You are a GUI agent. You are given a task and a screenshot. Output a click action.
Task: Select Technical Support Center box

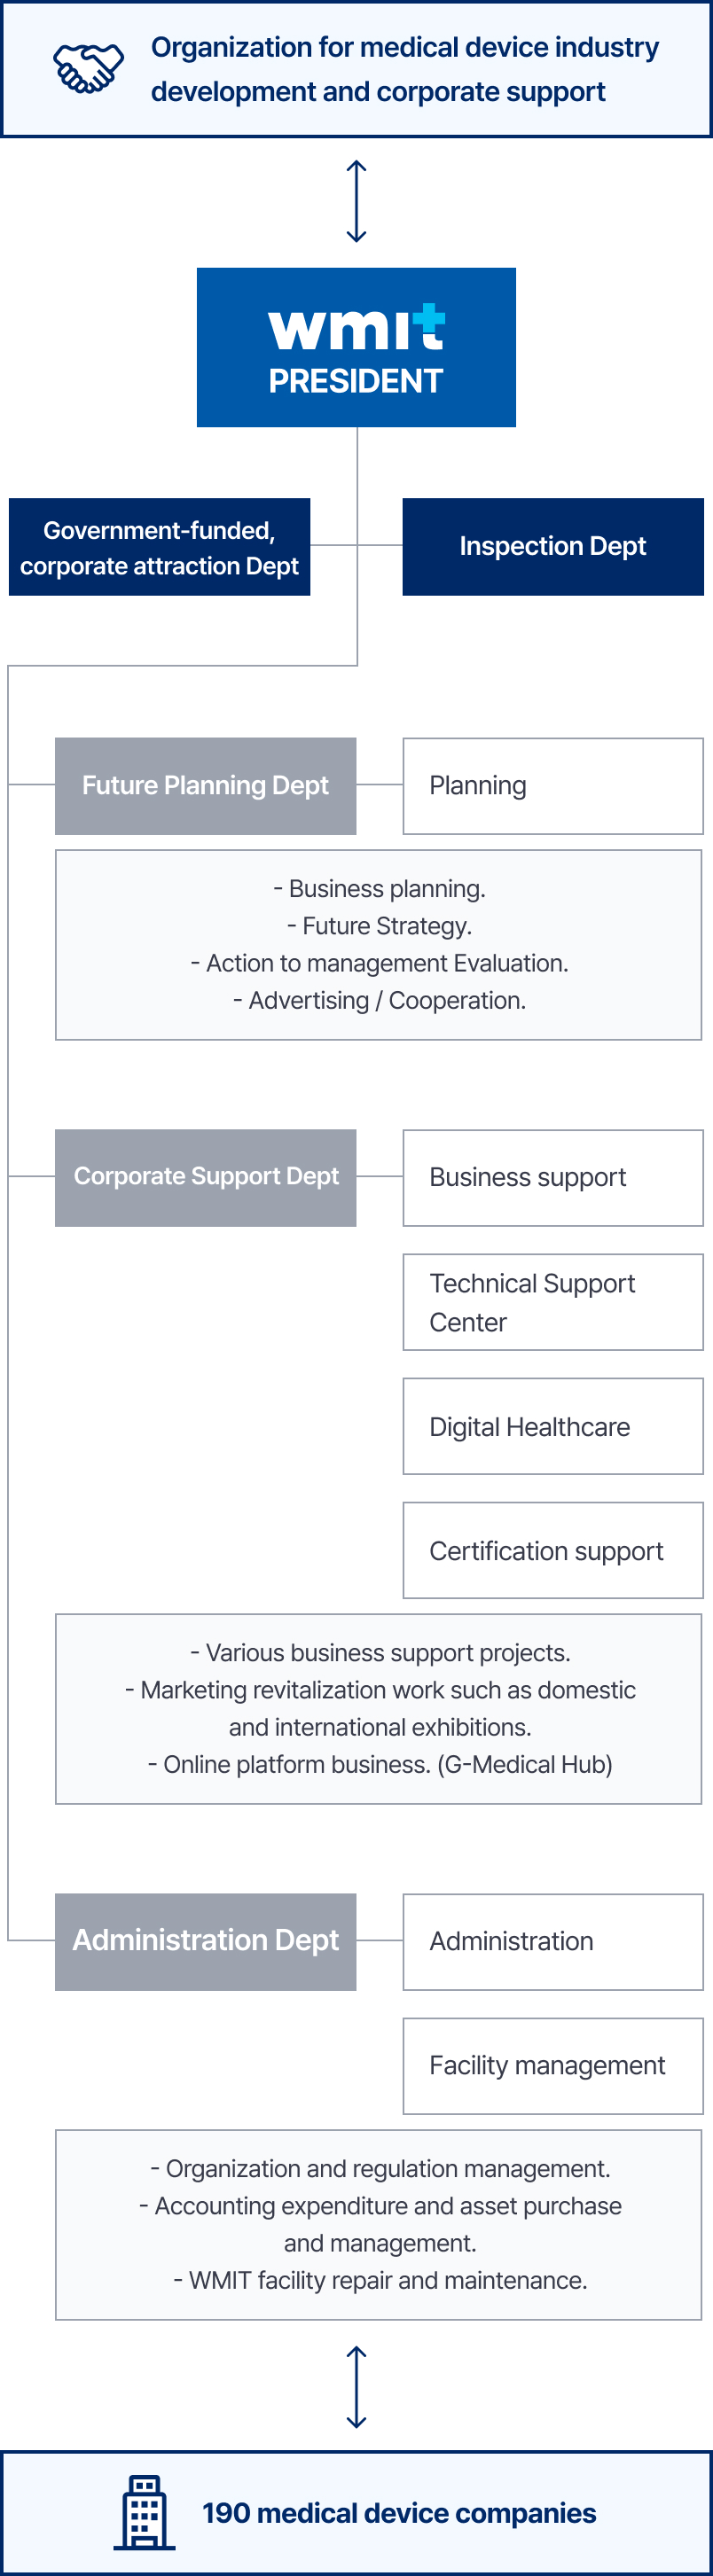(x=553, y=1302)
